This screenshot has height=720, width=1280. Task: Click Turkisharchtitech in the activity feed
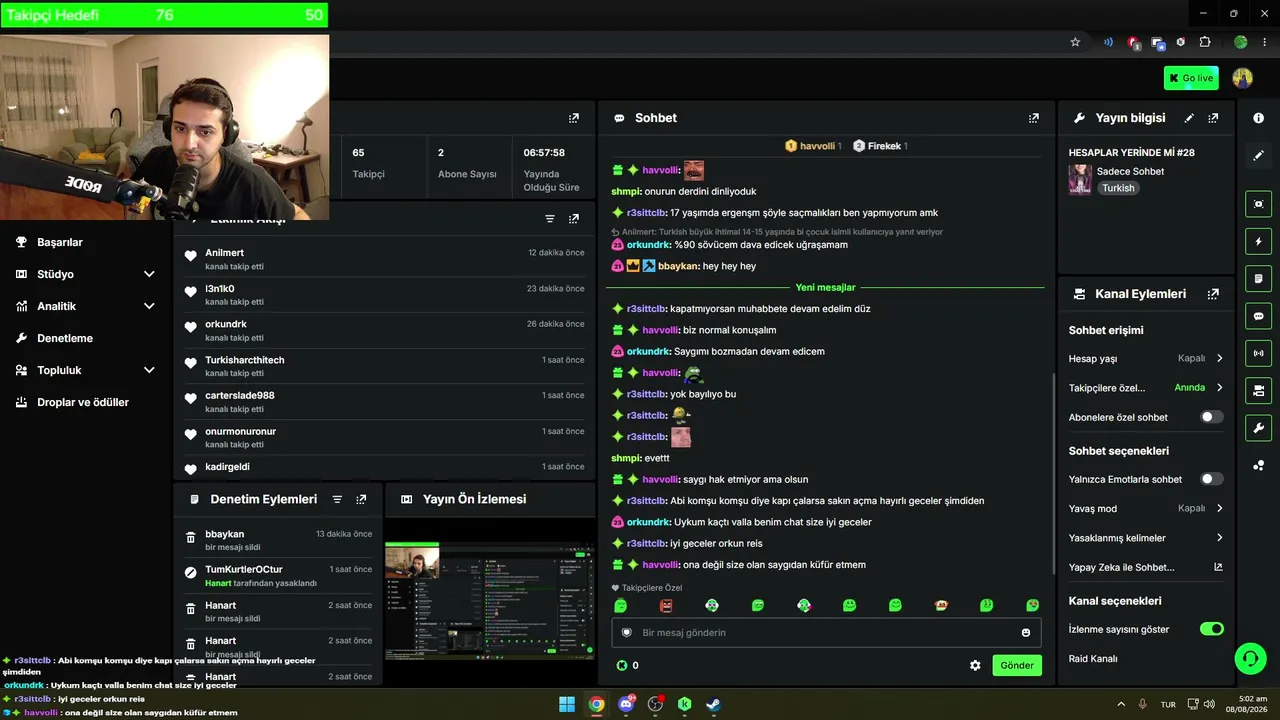(245, 360)
